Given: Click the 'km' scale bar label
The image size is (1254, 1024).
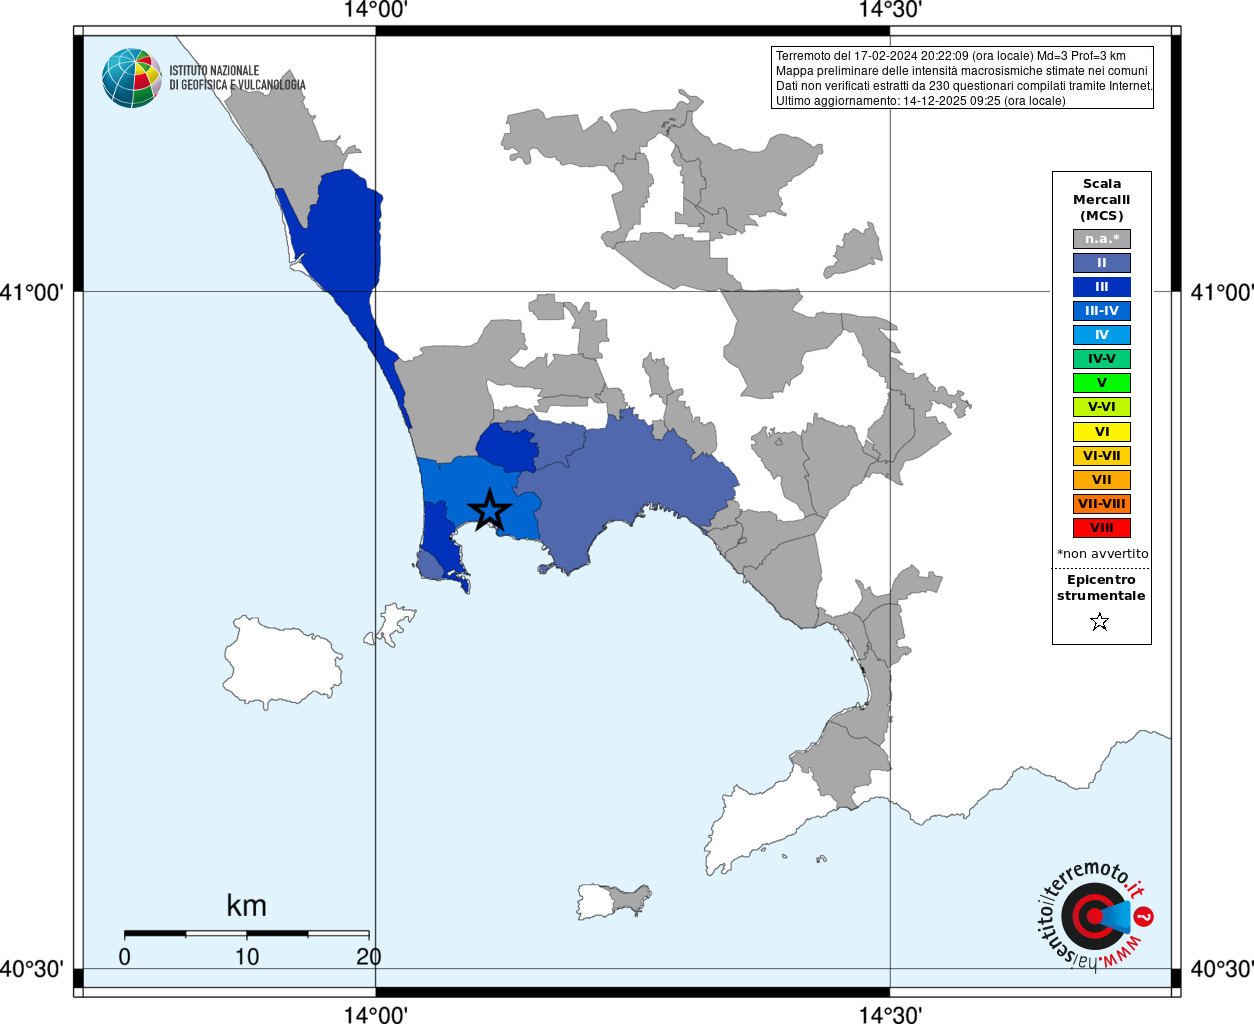Looking at the screenshot, I should pyautogui.click(x=246, y=905).
